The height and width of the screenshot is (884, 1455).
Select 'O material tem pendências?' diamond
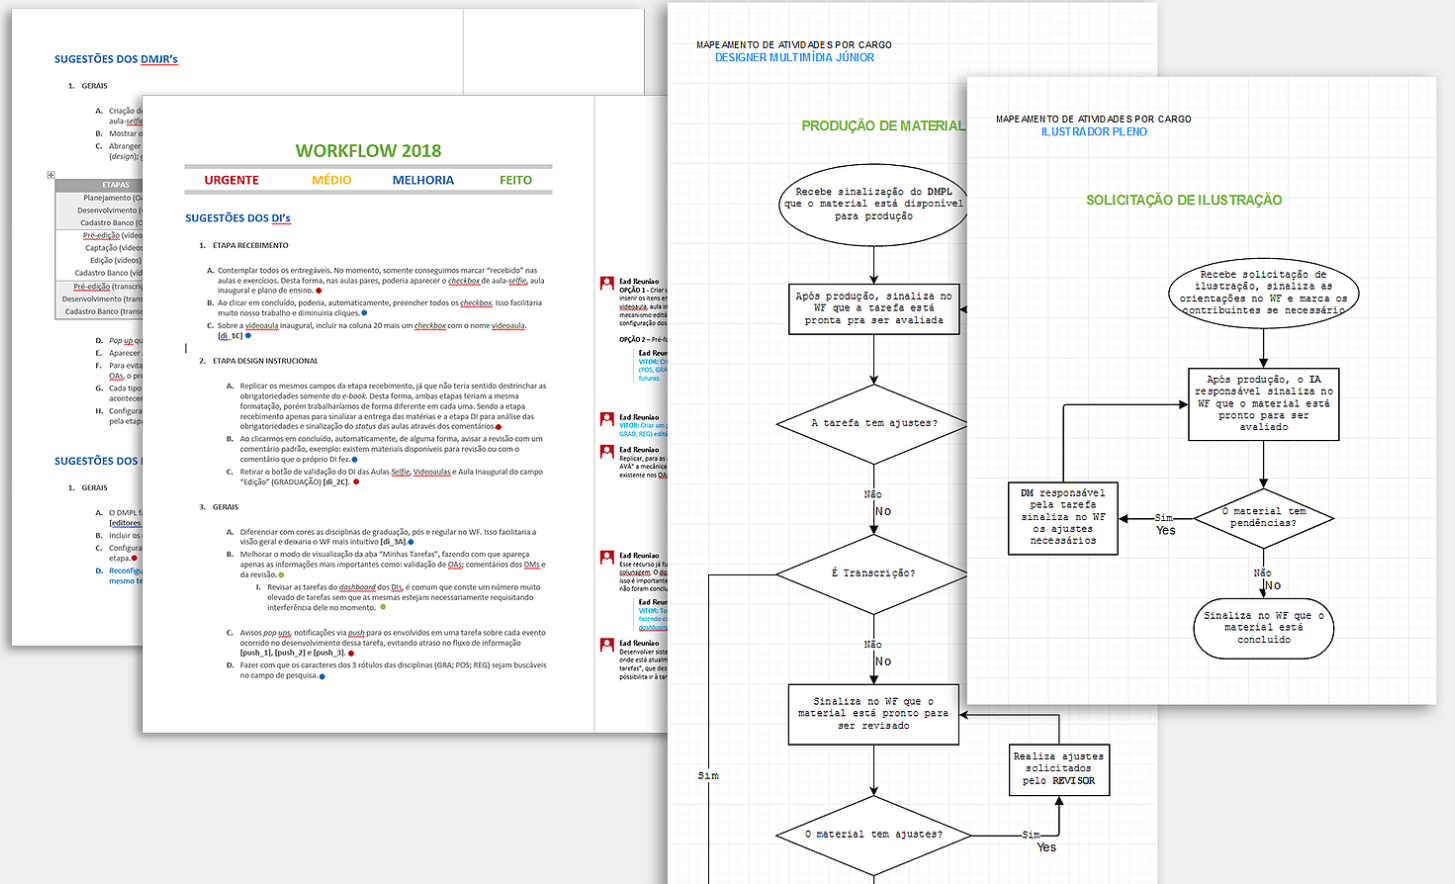point(1263,517)
